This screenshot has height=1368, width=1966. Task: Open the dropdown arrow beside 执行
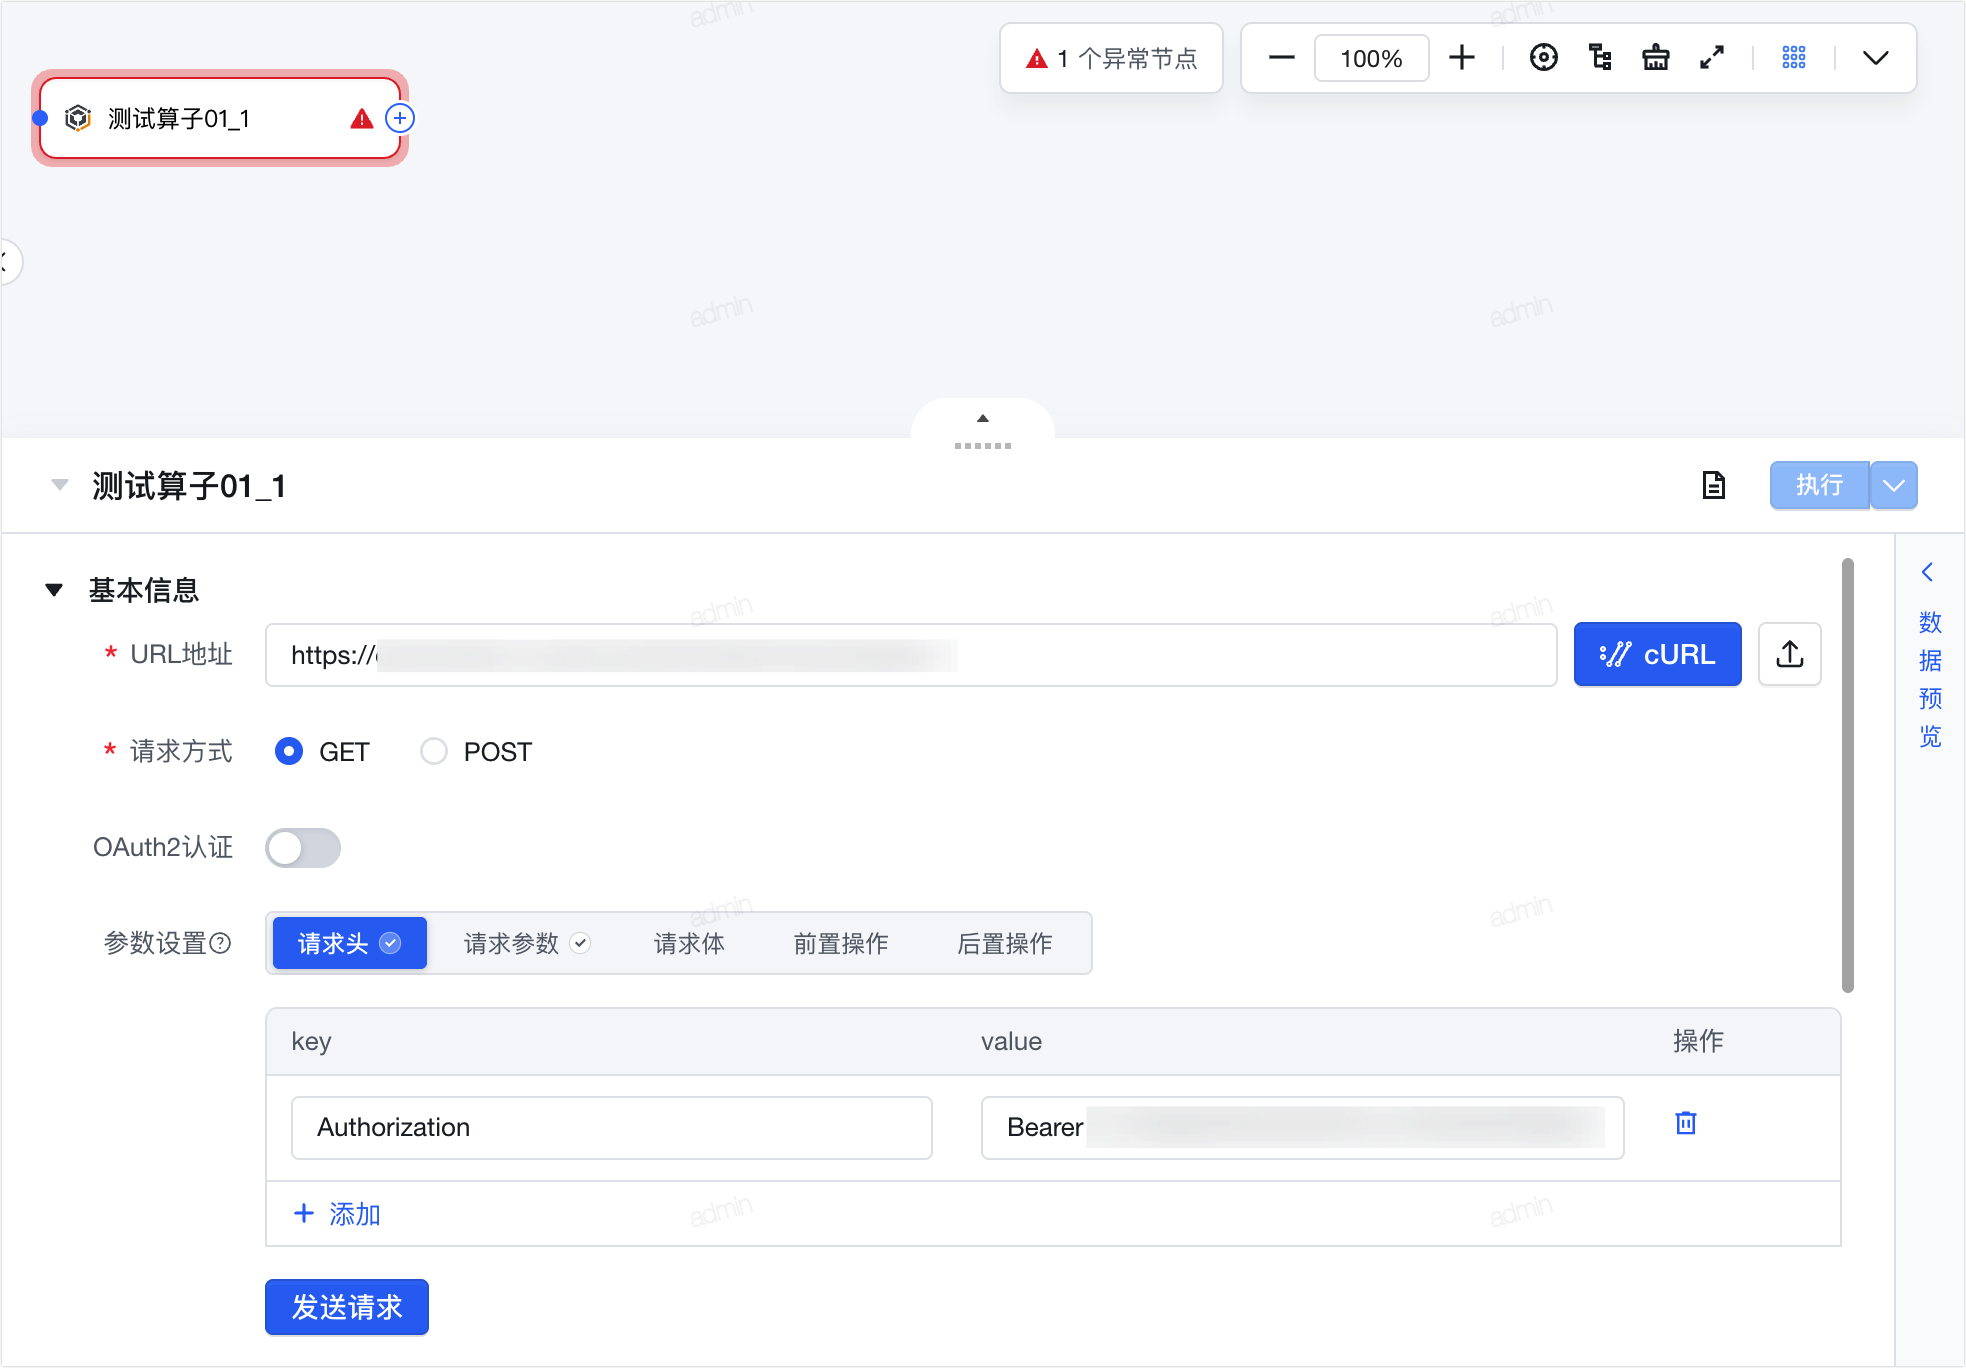click(1894, 486)
